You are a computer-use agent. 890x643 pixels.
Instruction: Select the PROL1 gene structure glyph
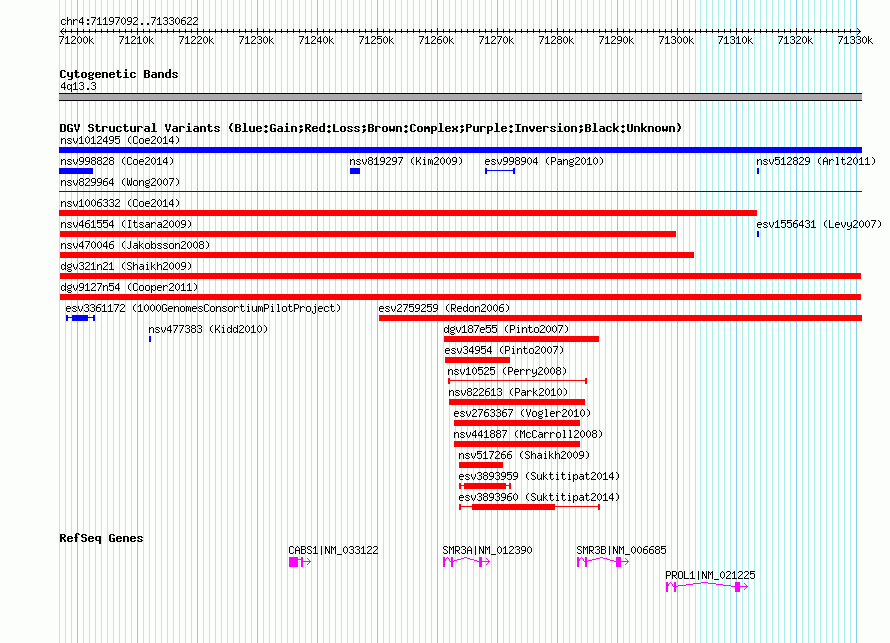tap(707, 587)
